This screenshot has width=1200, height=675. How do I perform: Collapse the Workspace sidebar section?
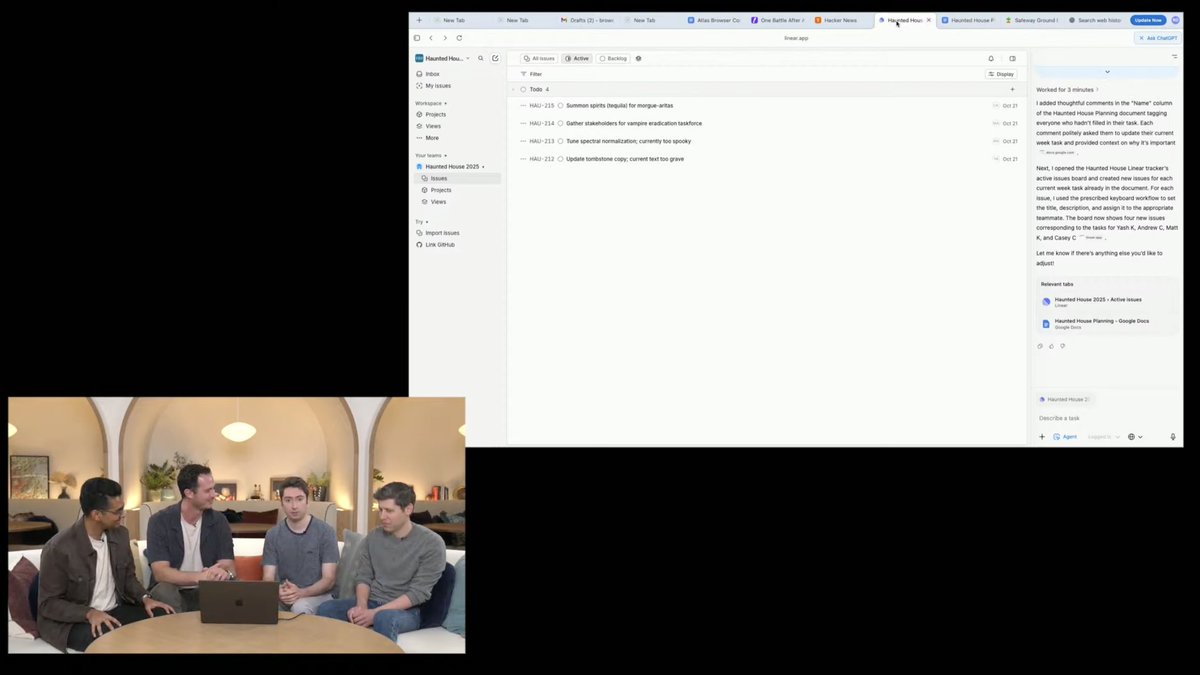[x=431, y=103]
